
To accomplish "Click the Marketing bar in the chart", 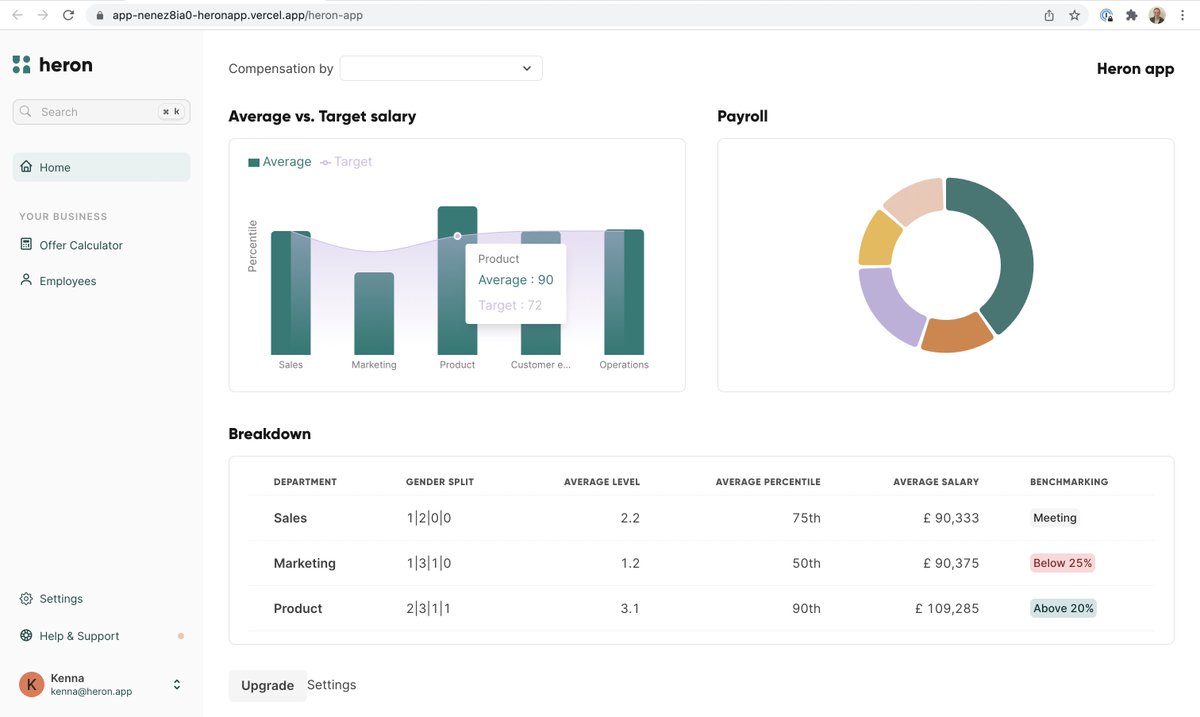I will click(374, 314).
